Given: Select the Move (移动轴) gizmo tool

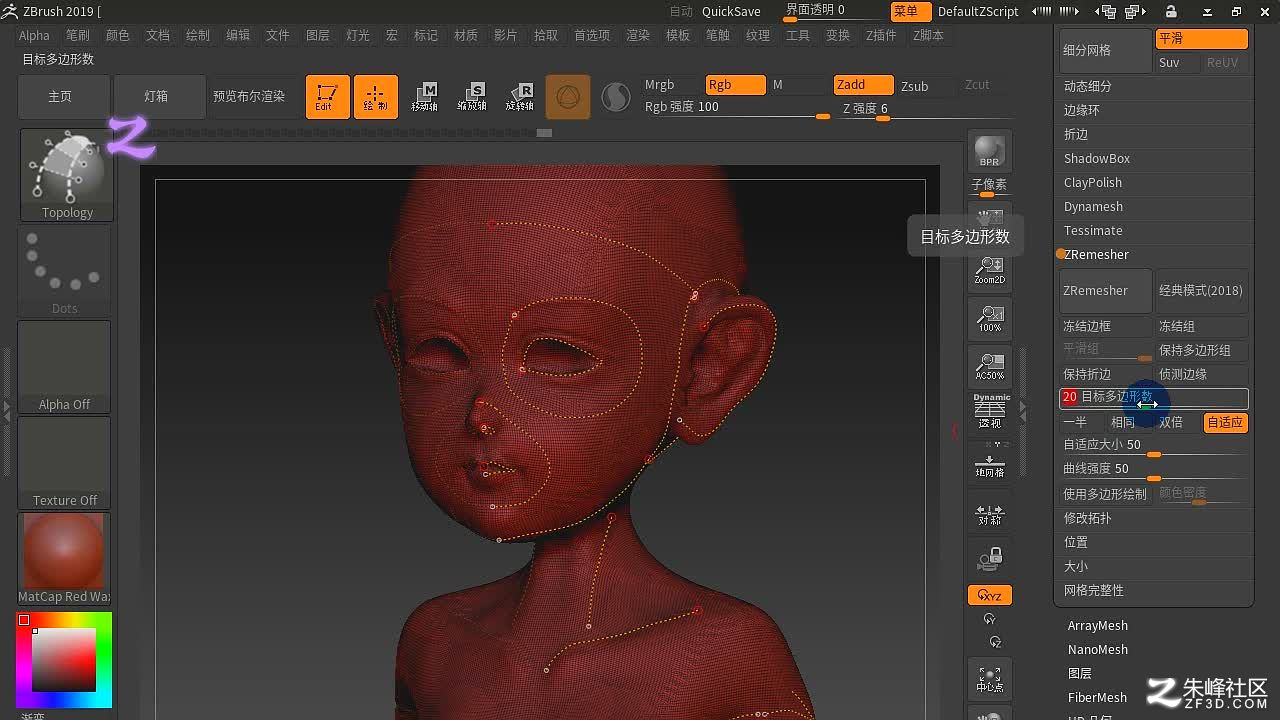Looking at the screenshot, I should (424, 97).
